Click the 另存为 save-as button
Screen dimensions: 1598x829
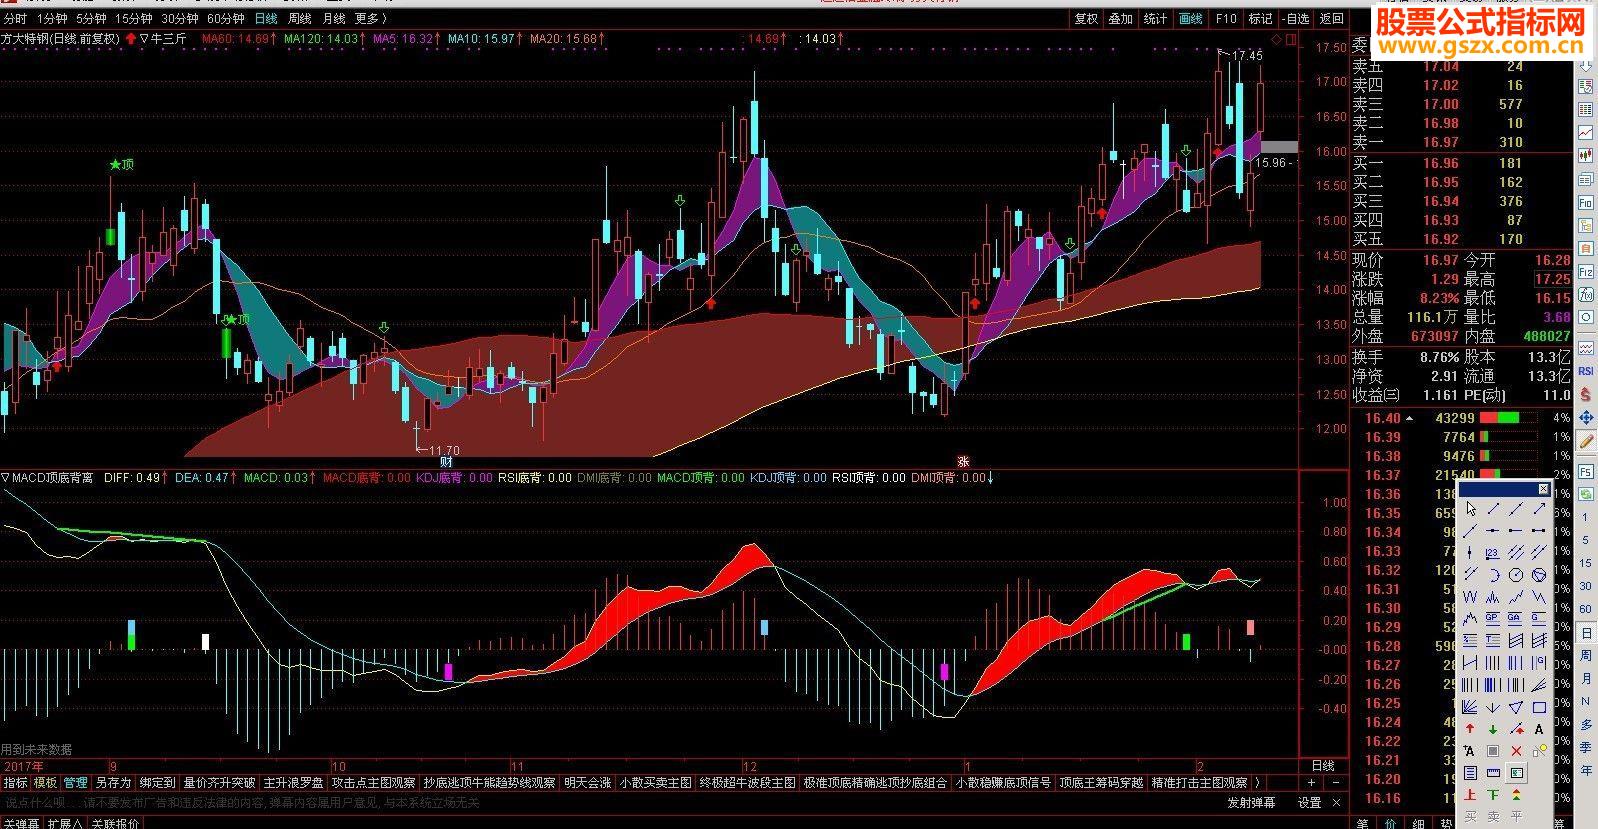pyautogui.click(x=113, y=782)
